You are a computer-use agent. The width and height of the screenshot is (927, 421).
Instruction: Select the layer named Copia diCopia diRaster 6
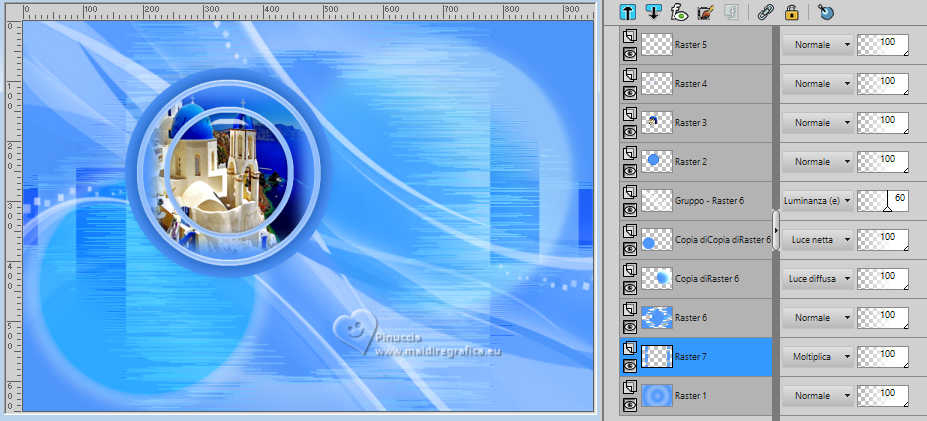(x=722, y=239)
